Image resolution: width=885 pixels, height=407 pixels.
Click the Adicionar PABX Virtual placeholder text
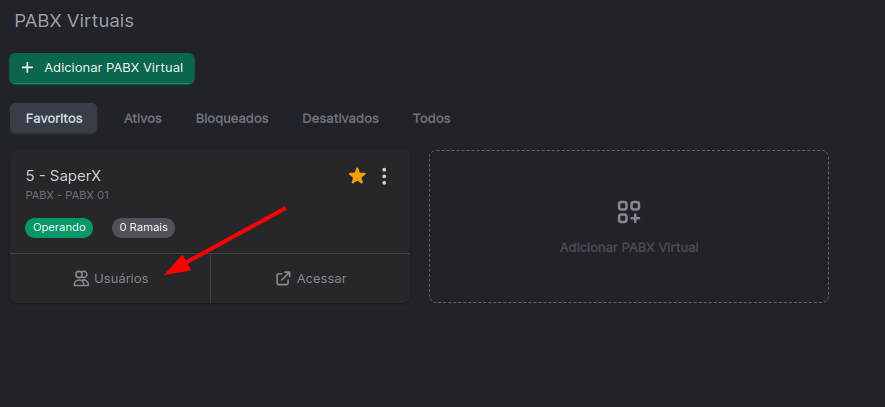coord(629,247)
